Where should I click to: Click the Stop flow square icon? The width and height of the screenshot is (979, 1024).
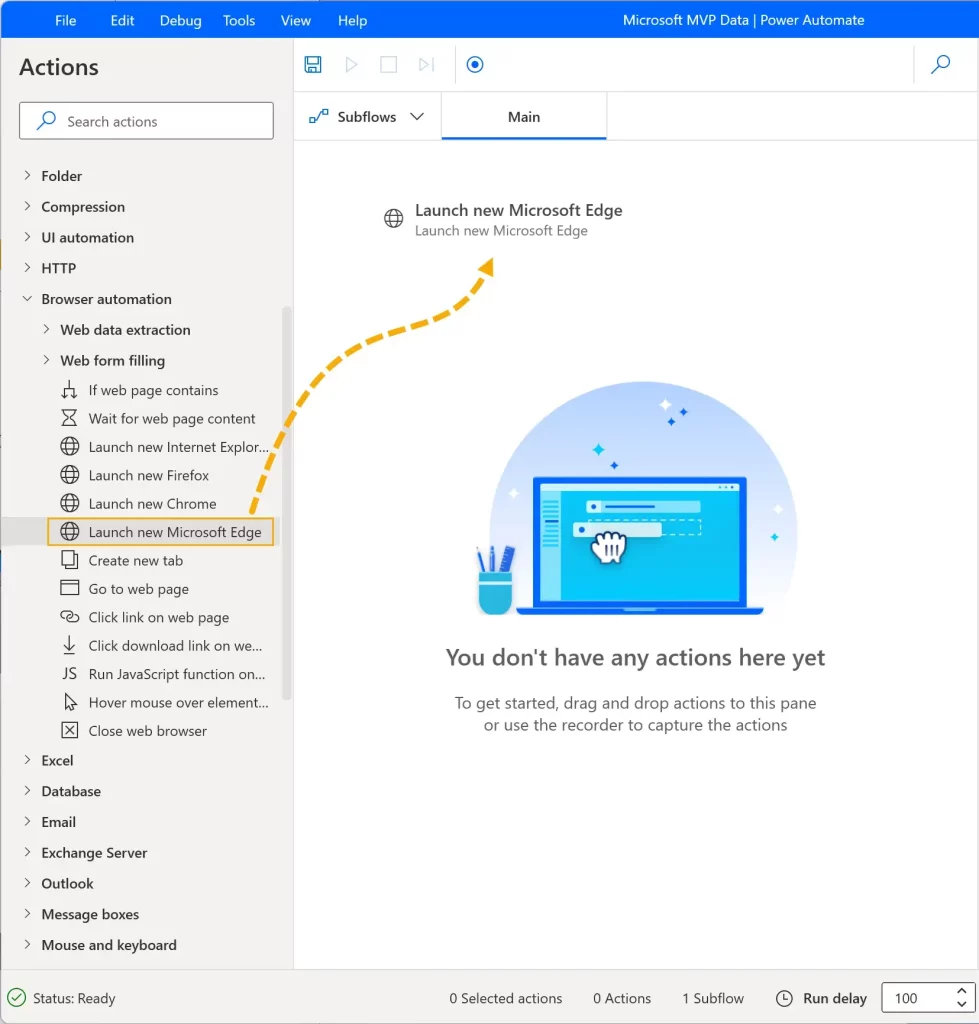click(388, 65)
